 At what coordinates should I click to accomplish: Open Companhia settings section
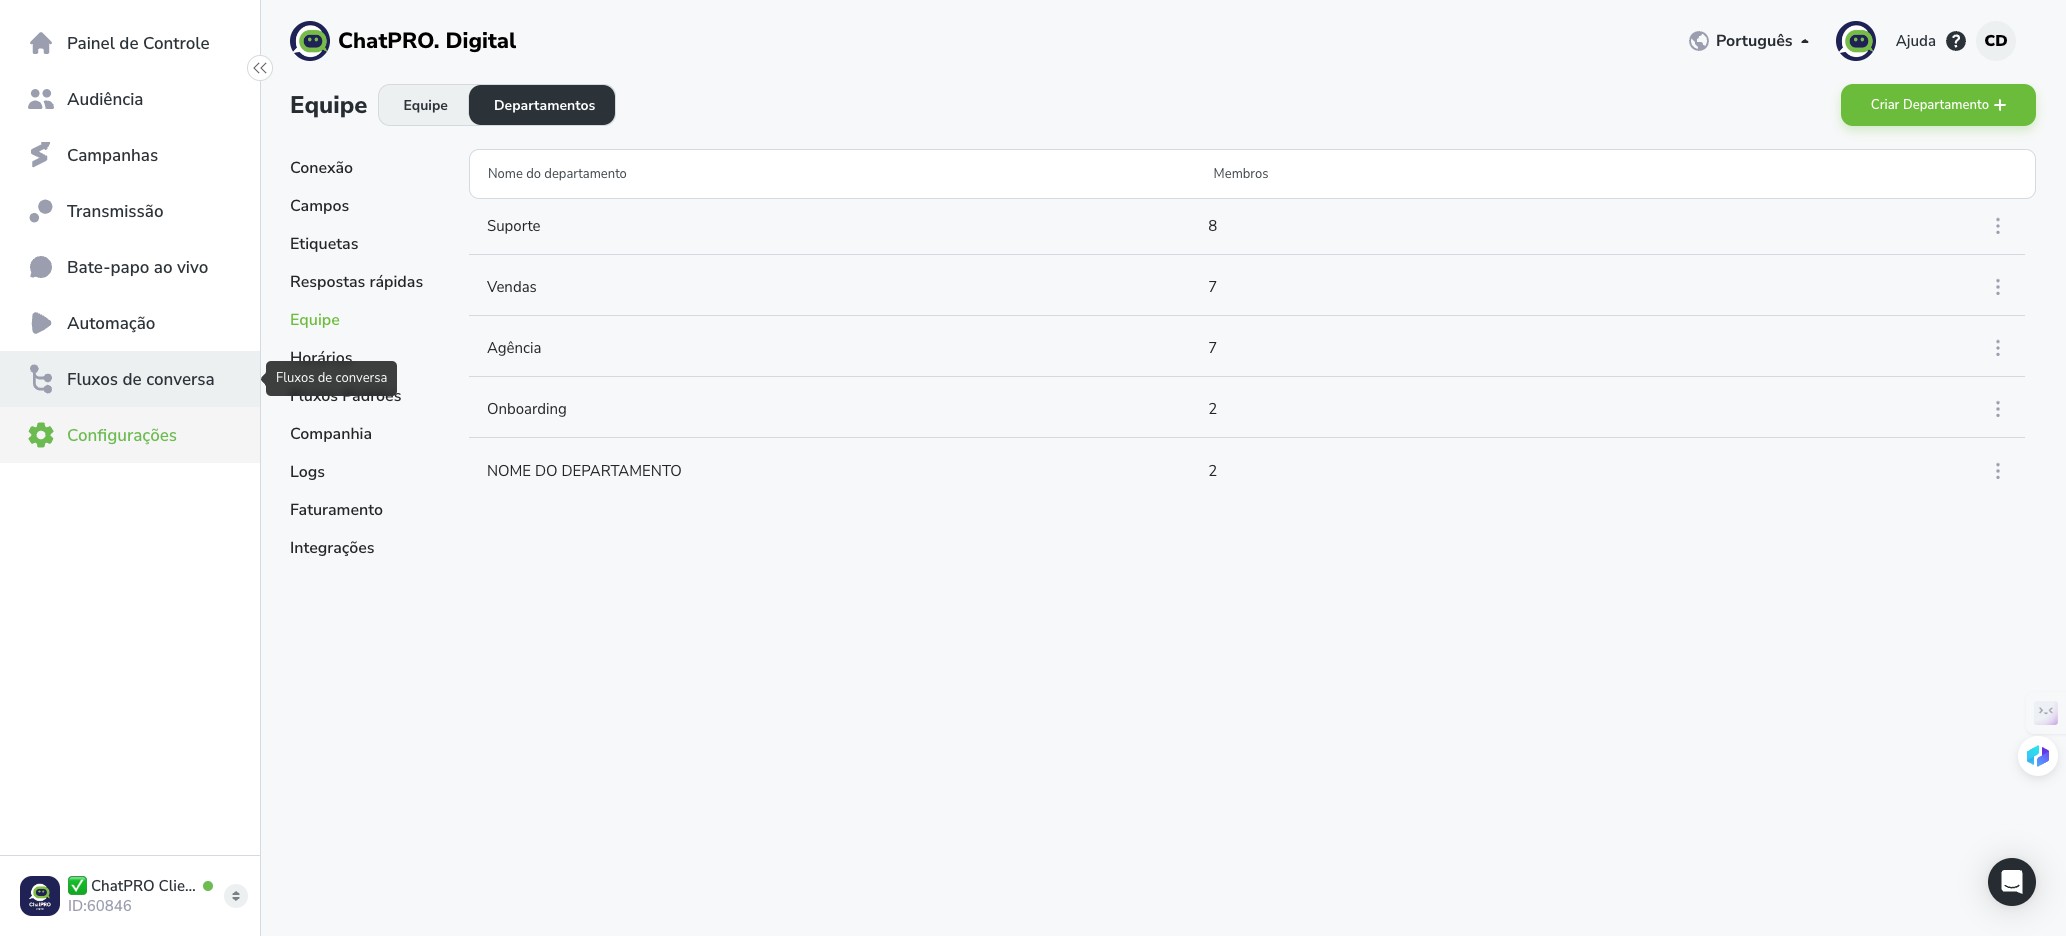tap(331, 434)
